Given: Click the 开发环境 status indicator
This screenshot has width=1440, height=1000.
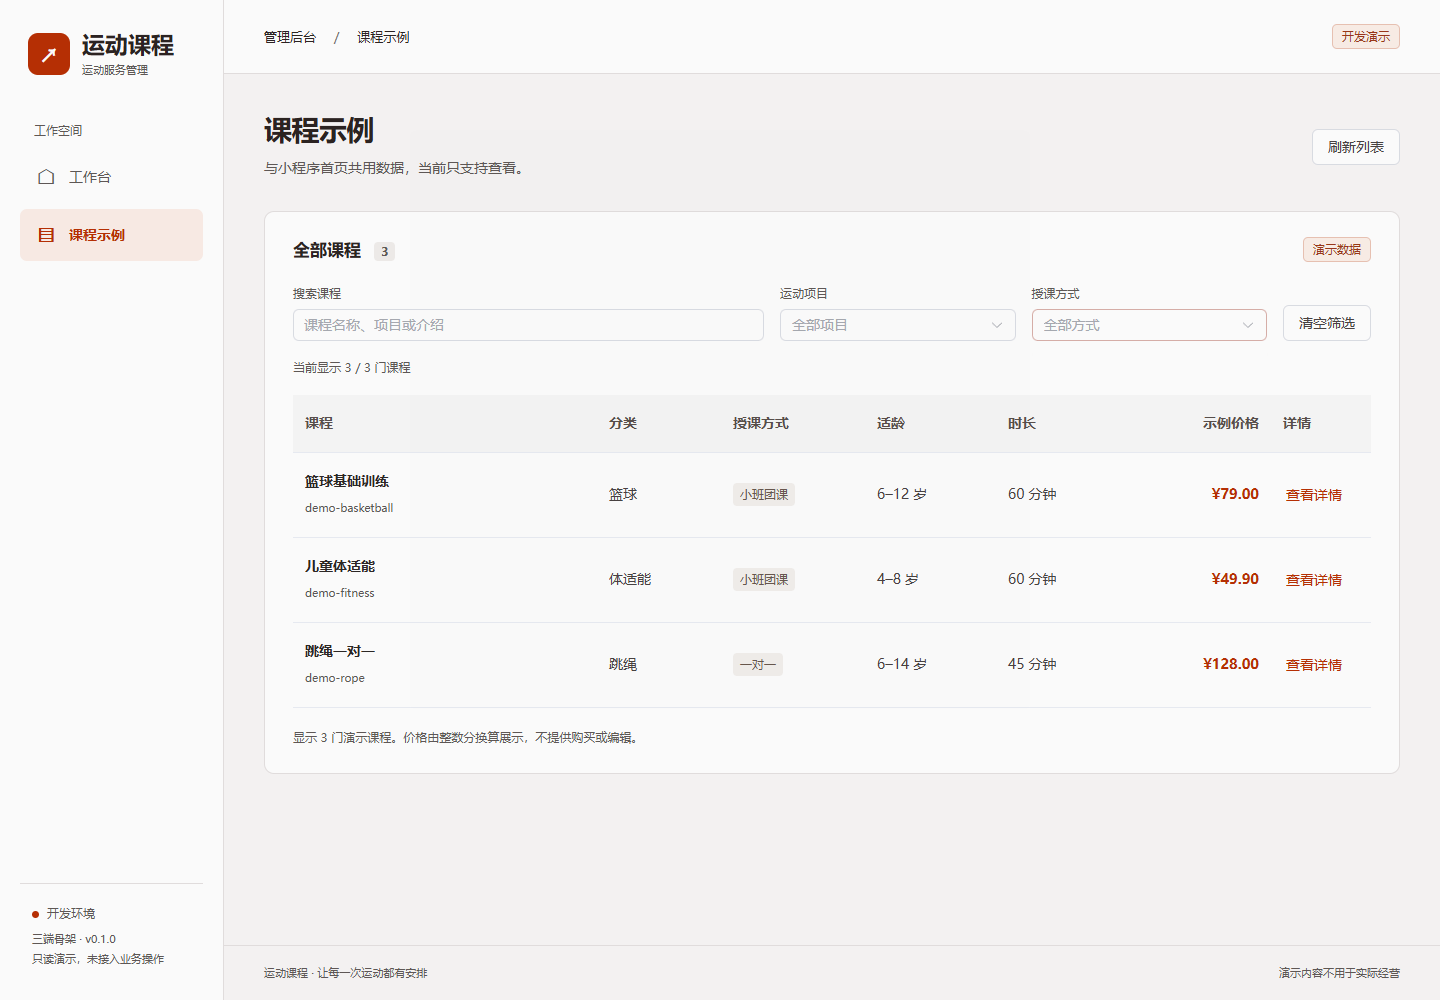Looking at the screenshot, I should point(64,914).
